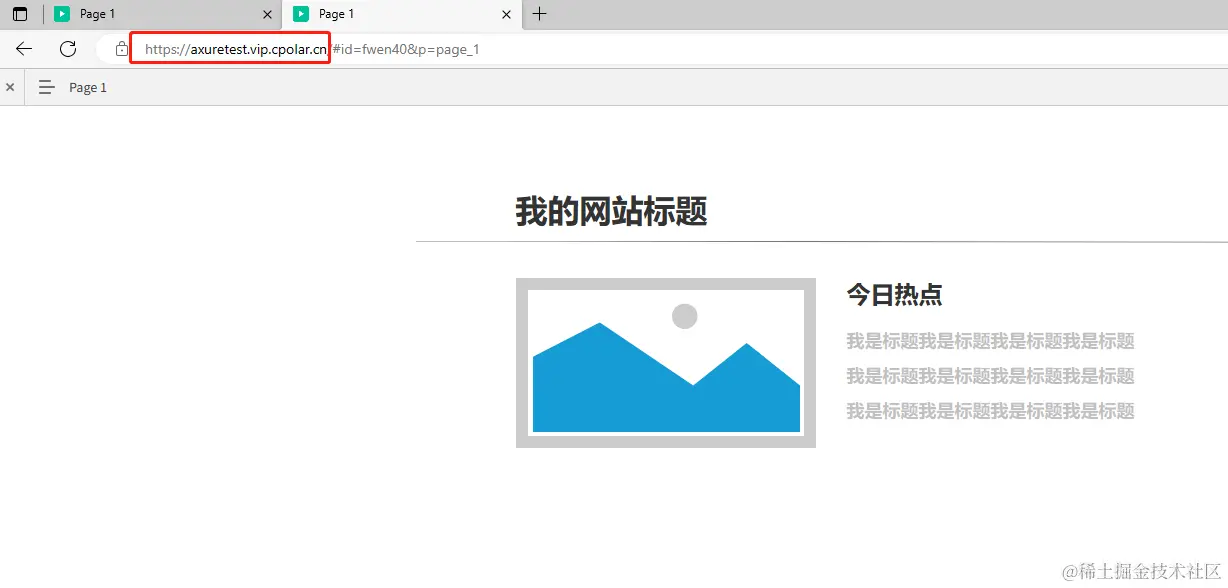Close the Axure sitemap sidebar
Image resolution: width=1228 pixels, height=588 pixels.
tap(10, 88)
